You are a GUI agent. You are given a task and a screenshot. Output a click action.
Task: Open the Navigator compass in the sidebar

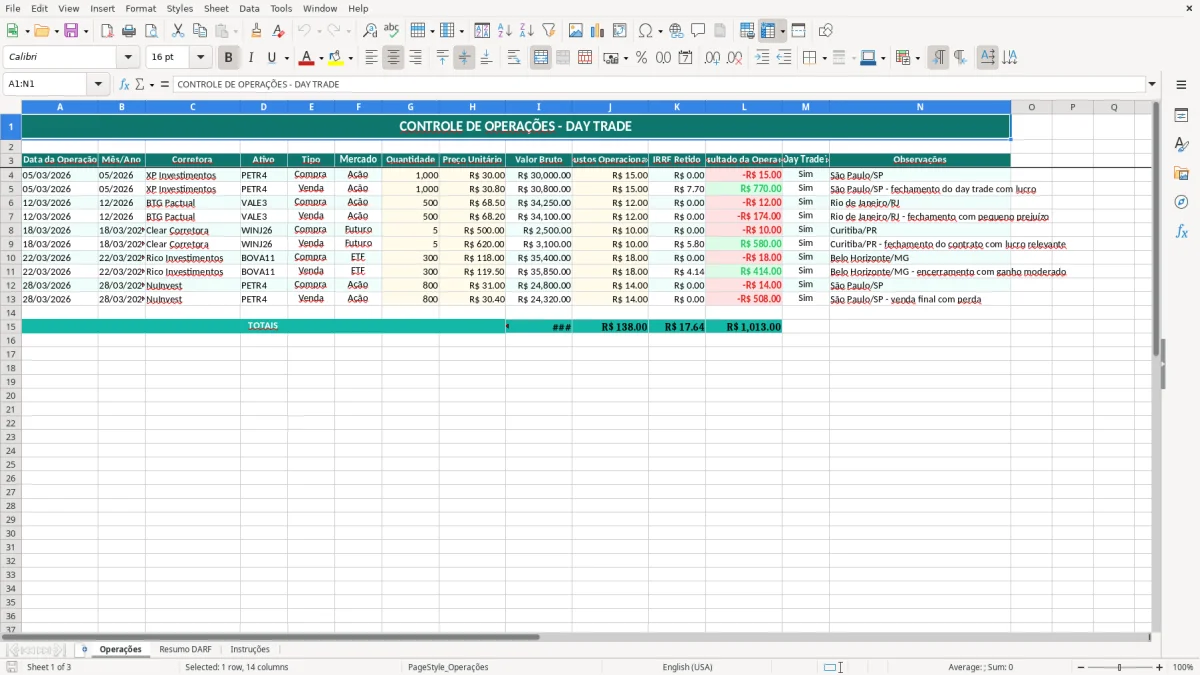1181,202
